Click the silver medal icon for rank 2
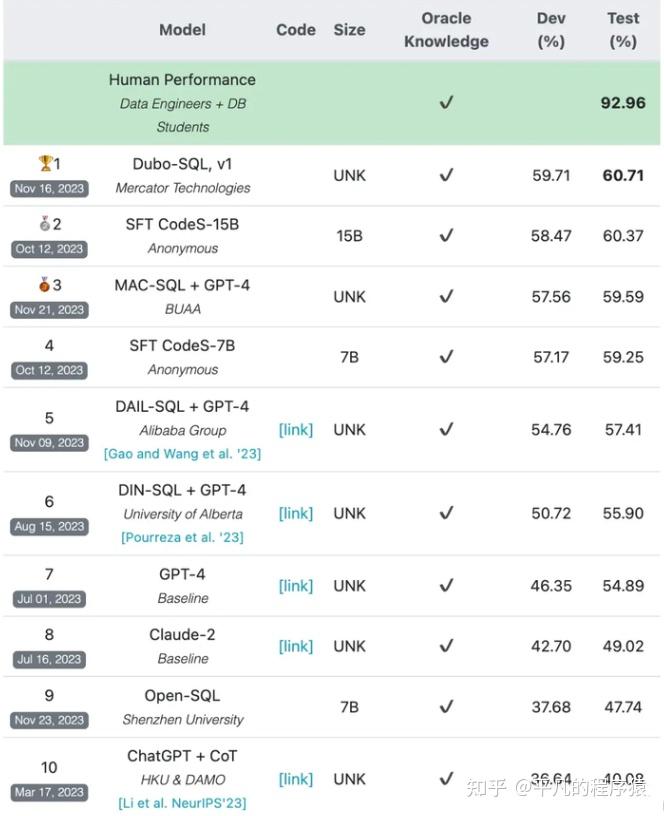The height and width of the screenshot is (816, 664). point(43,224)
